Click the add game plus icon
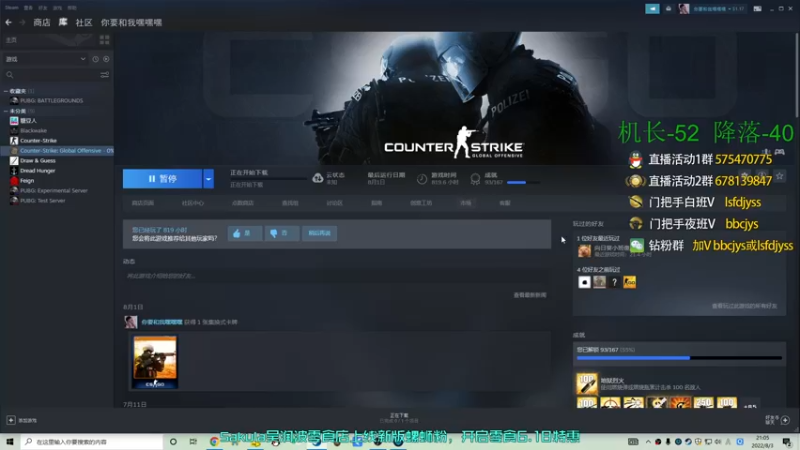This screenshot has height=450, width=800. coord(11,420)
